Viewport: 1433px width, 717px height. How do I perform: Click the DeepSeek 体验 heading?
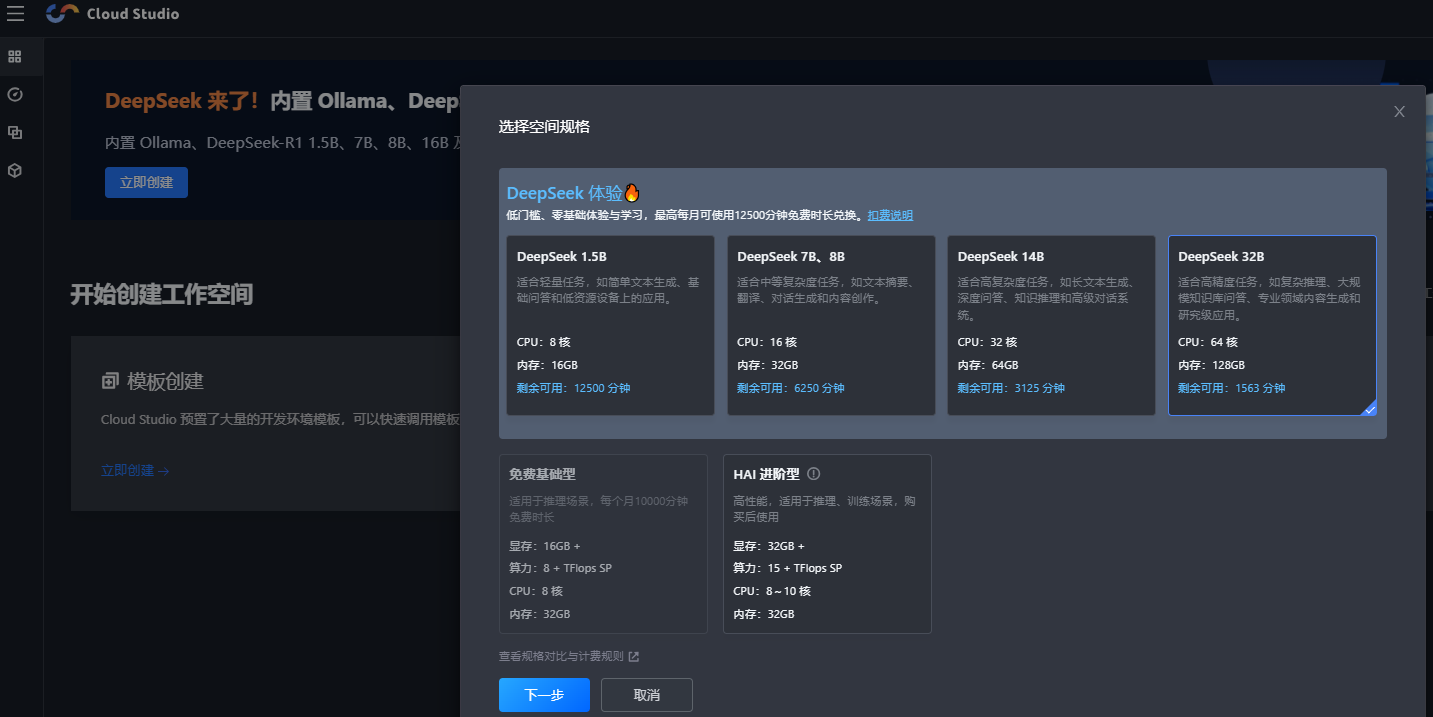[x=573, y=193]
